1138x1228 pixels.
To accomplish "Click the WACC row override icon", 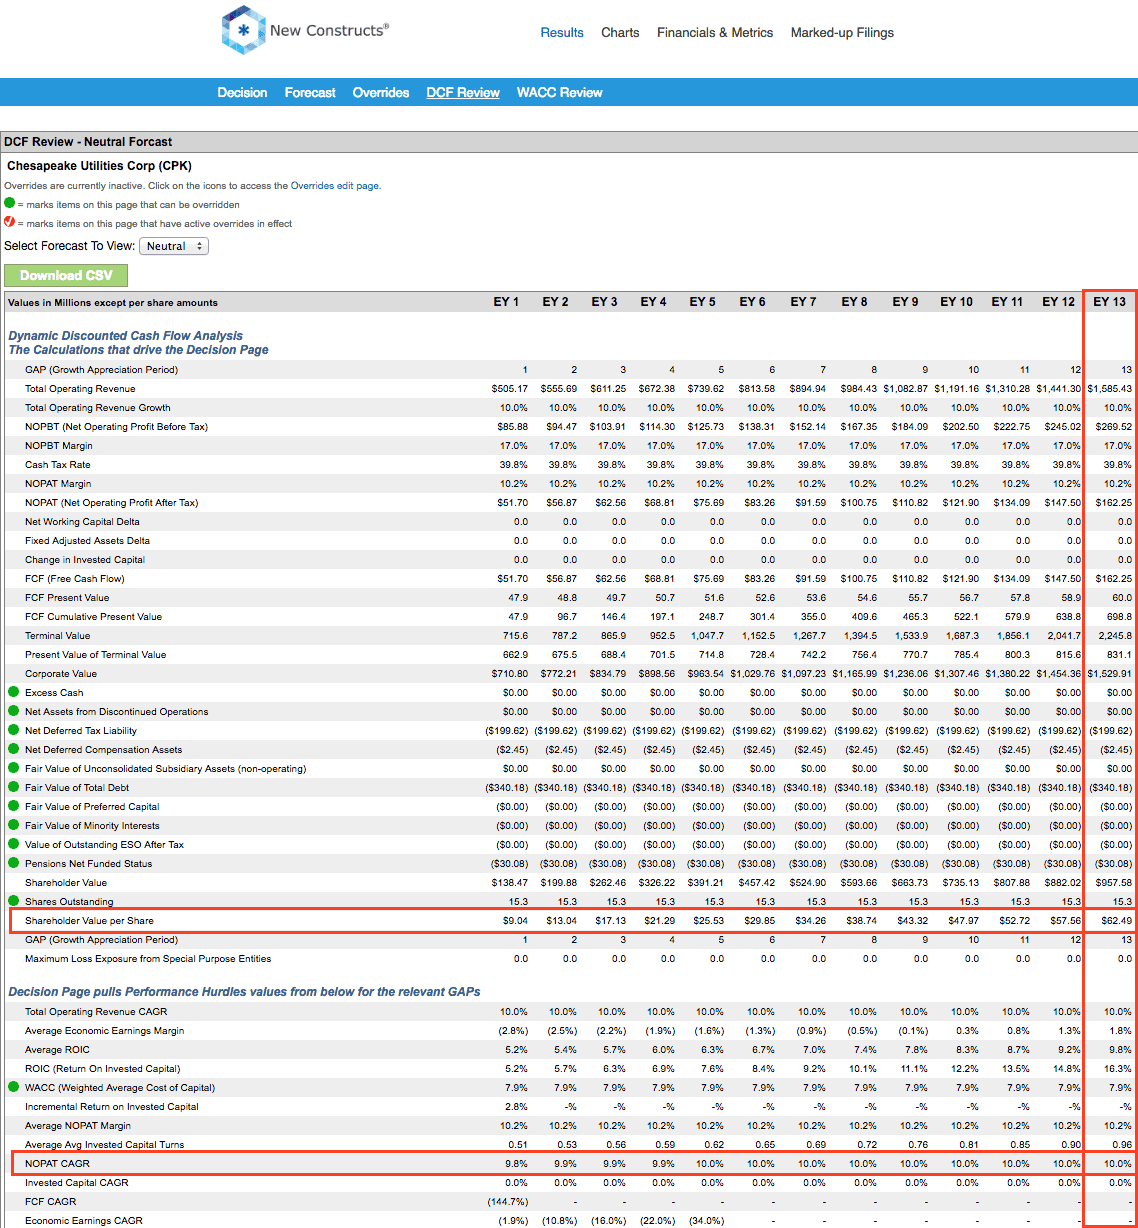I will tap(14, 1087).
